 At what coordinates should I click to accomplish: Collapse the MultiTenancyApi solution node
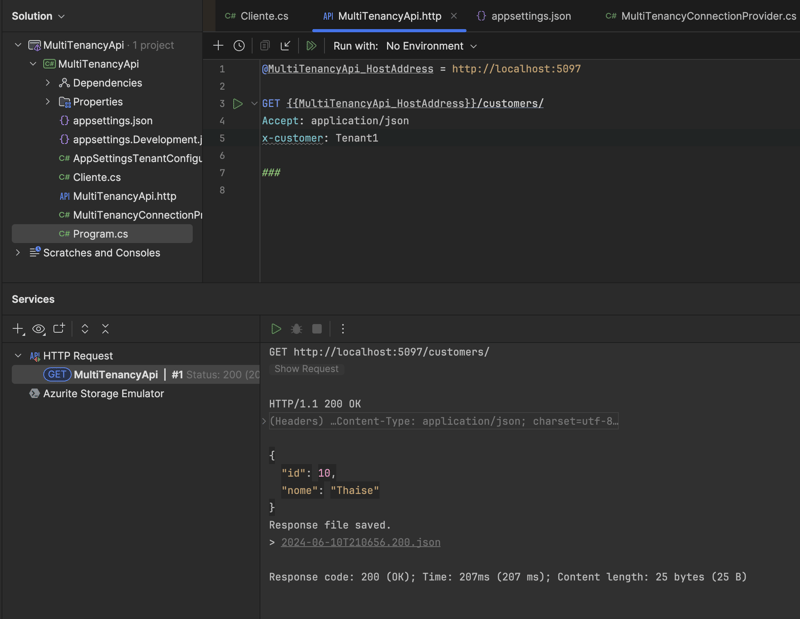click(x=20, y=45)
